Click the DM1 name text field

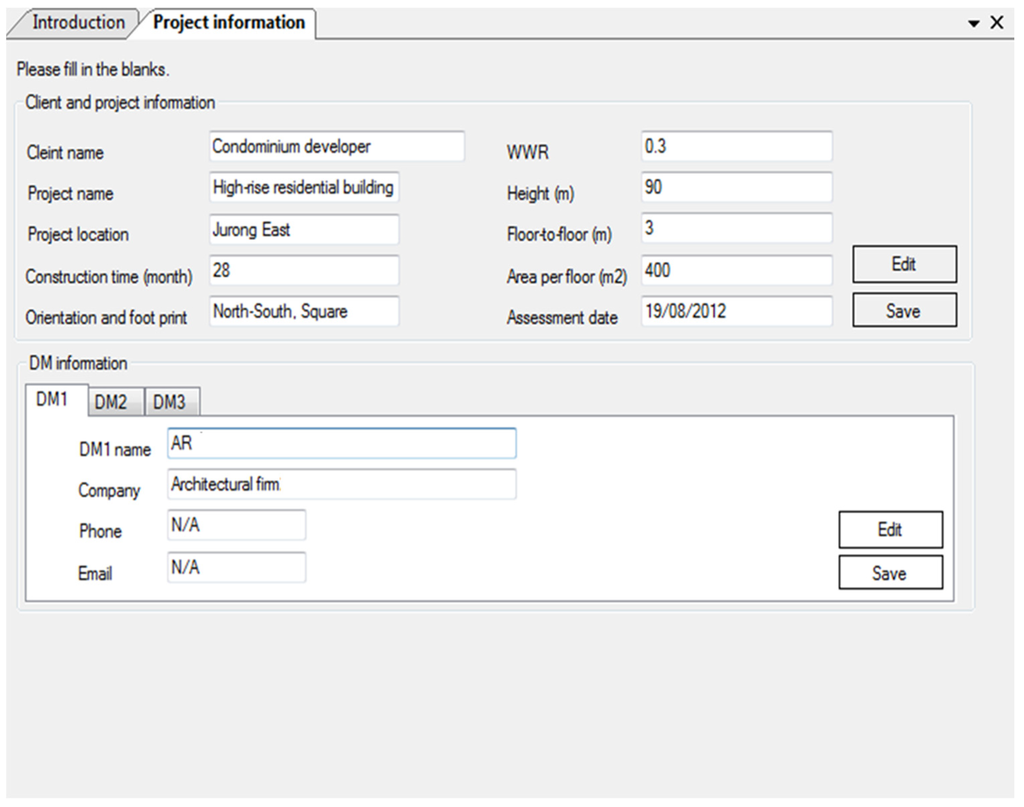coord(341,444)
